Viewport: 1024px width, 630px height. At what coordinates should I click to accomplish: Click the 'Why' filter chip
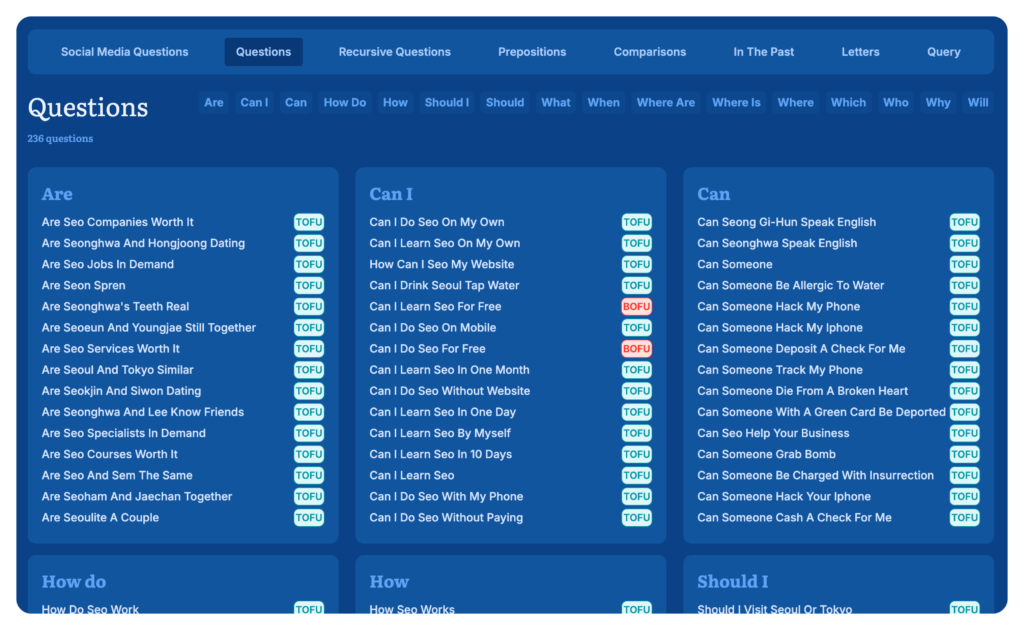[x=937, y=102]
